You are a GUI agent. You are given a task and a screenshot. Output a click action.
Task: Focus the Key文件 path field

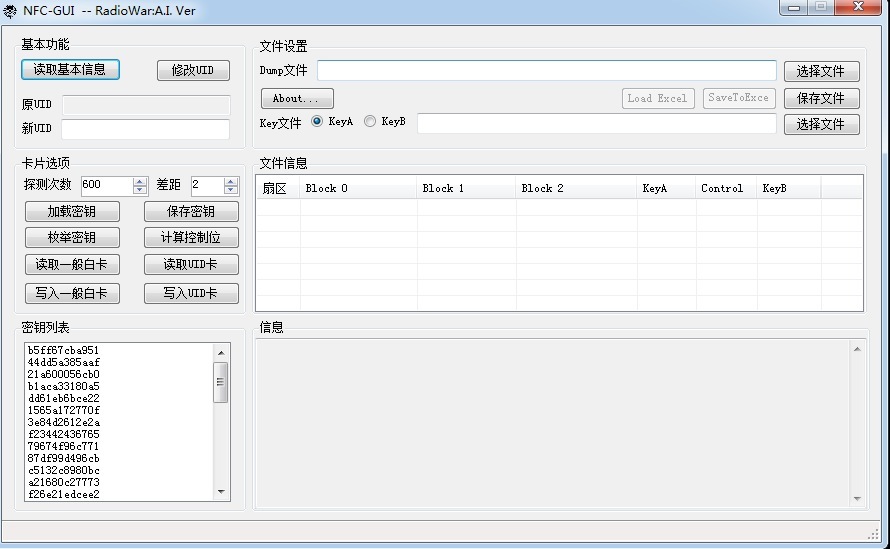point(597,124)
